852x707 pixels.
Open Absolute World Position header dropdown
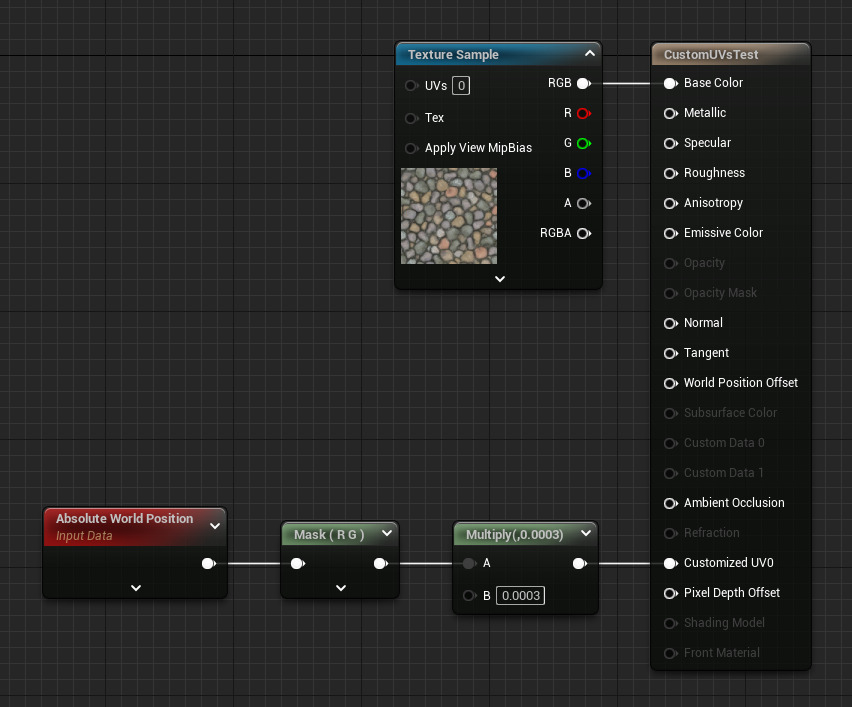point(214,526)
